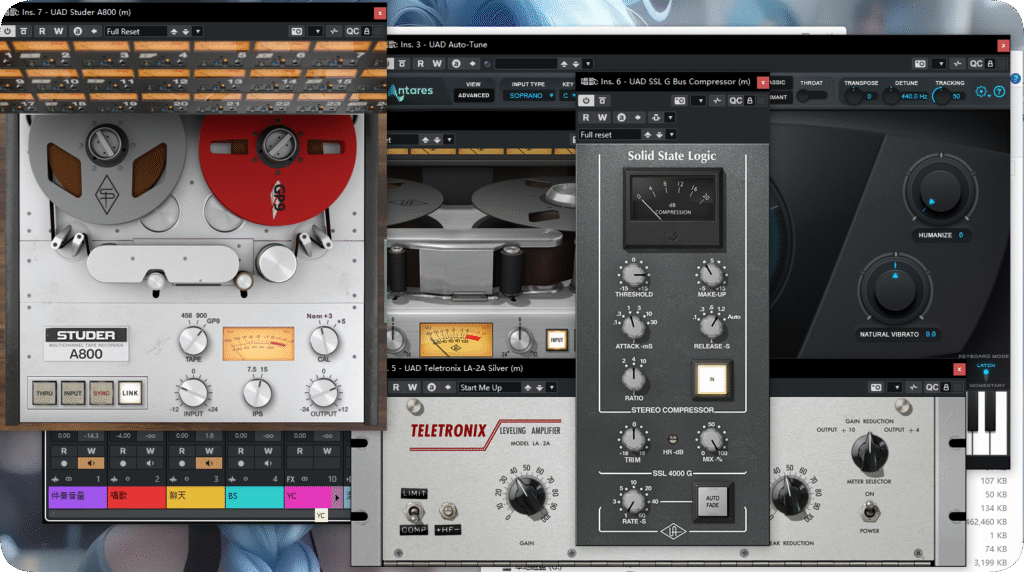This screenshot has height=572, width=1024.
Task: Enable SYNC button on the Studer tape machine
Action: pos(101,393)
